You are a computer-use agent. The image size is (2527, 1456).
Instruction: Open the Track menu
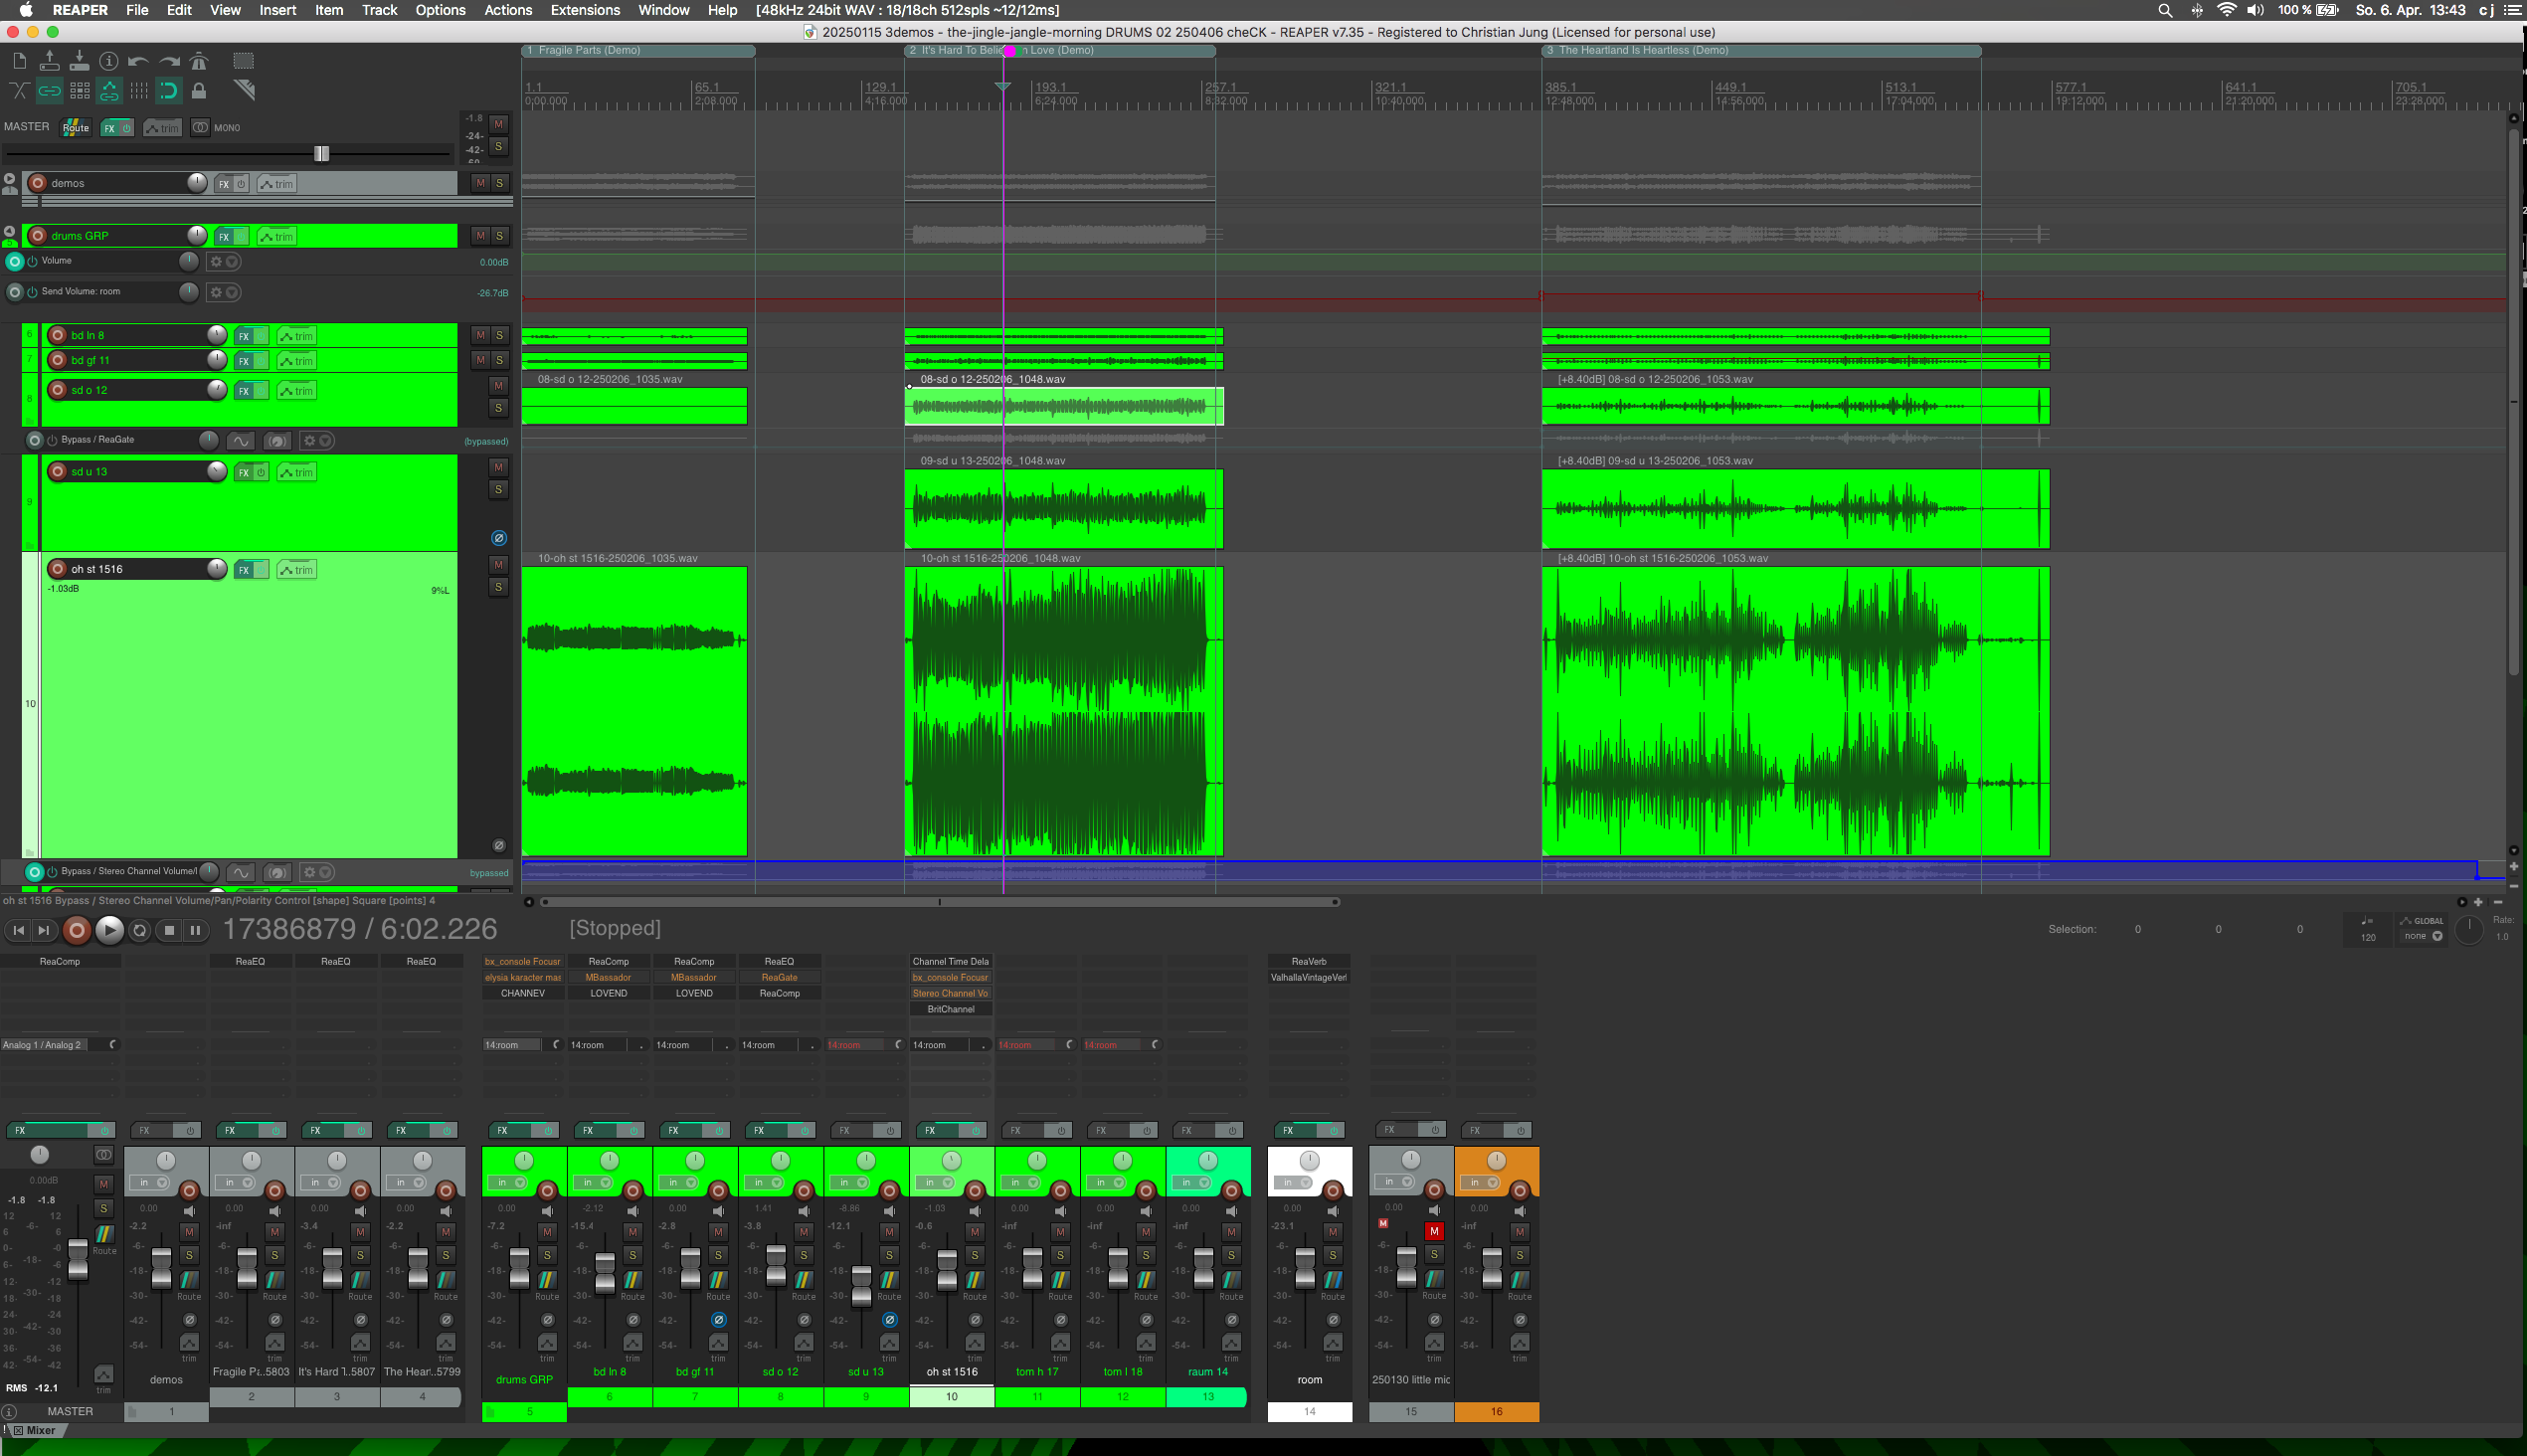[x=379, y=10]
